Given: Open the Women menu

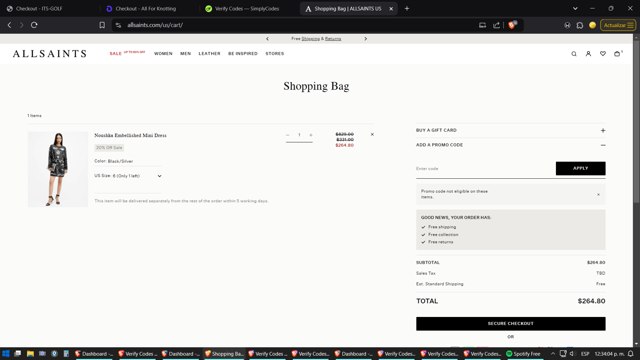Looking at the screenshot, I should pos(163,53).
